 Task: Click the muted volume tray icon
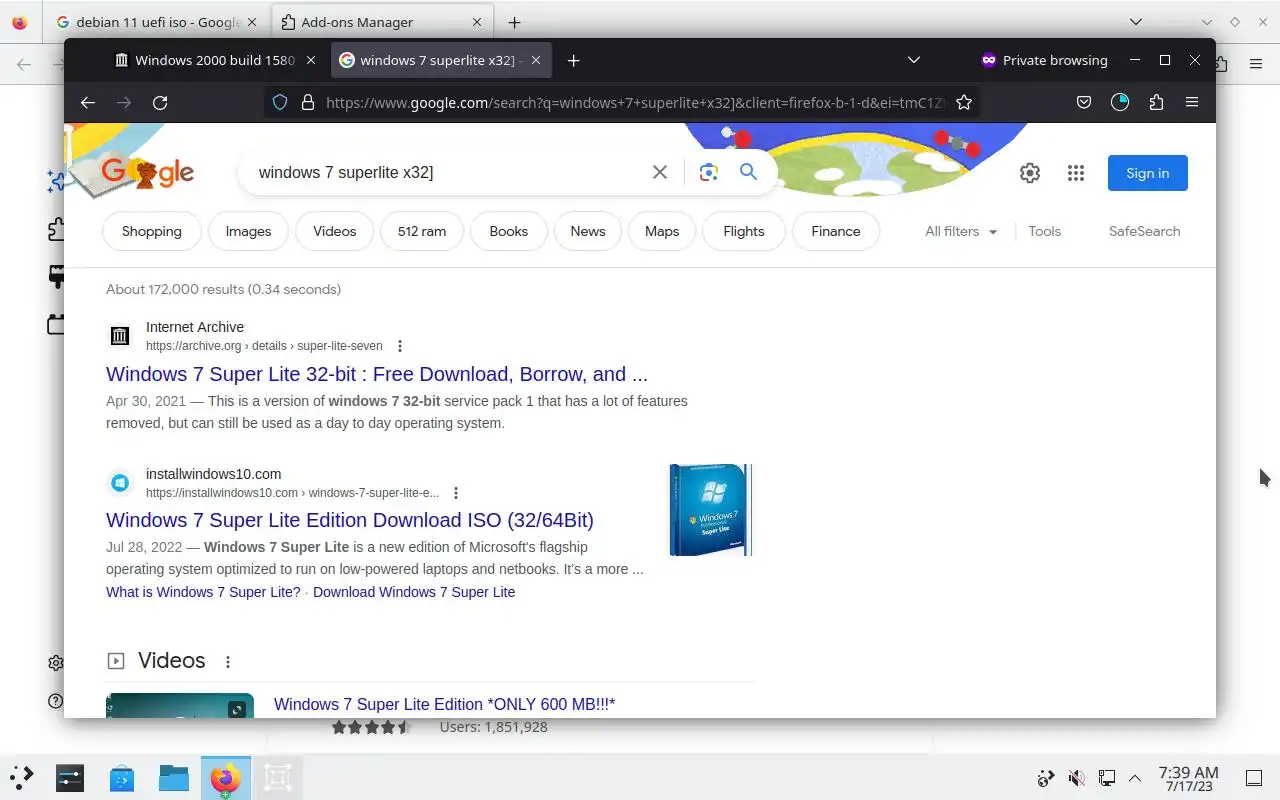click(1077, 778)
